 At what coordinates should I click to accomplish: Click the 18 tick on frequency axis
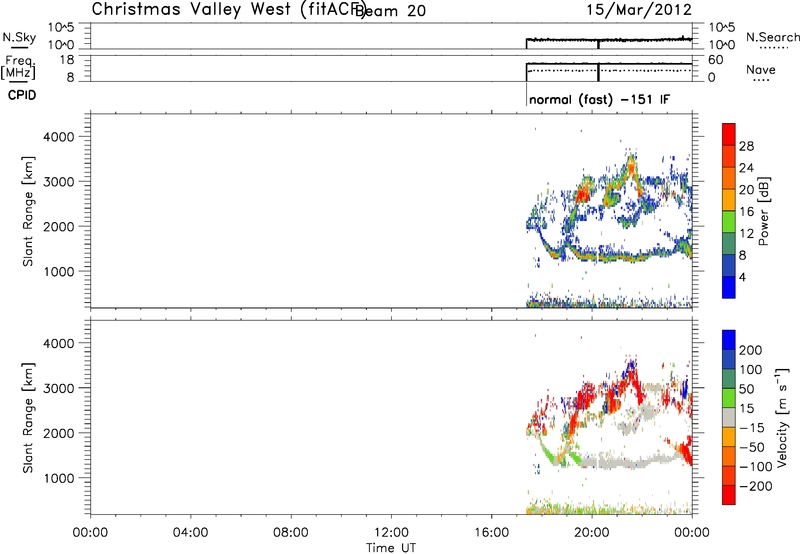pos(67,60)
